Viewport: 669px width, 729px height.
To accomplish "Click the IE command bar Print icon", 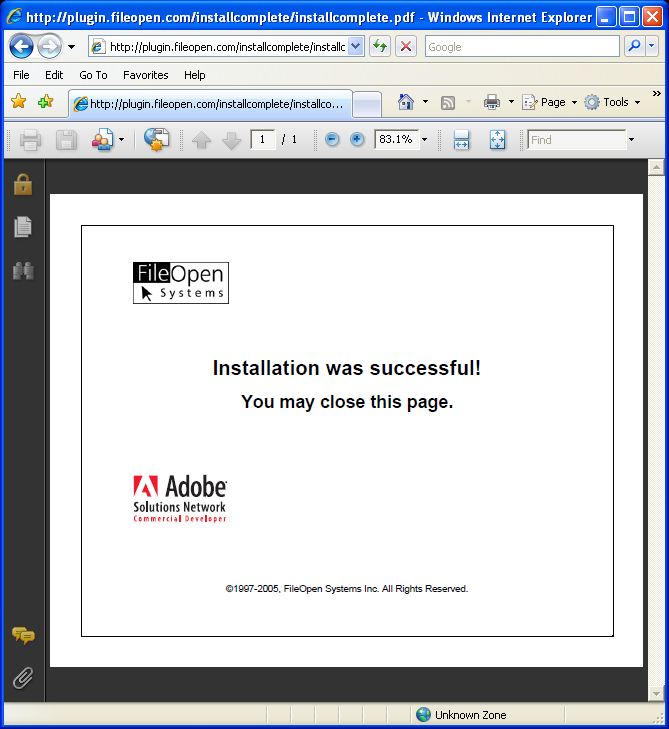I will [x=492, y=102].
